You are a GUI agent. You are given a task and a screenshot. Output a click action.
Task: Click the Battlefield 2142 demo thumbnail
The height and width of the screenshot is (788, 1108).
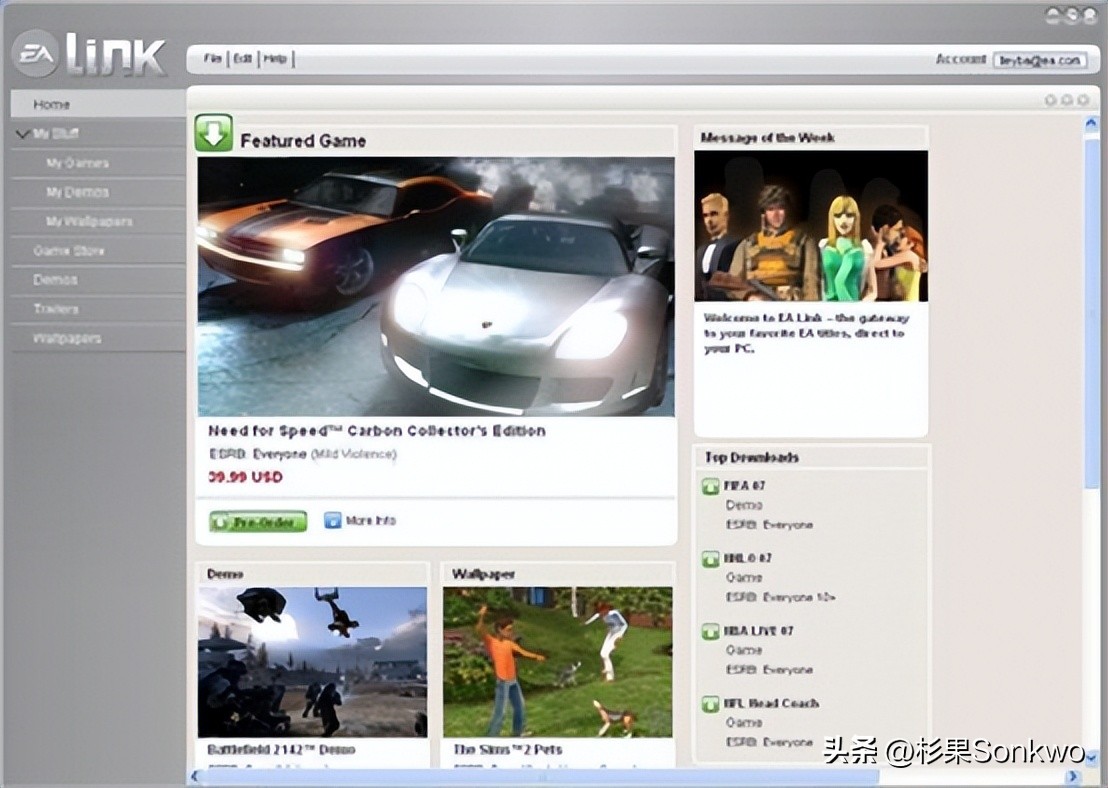(312, 662)
